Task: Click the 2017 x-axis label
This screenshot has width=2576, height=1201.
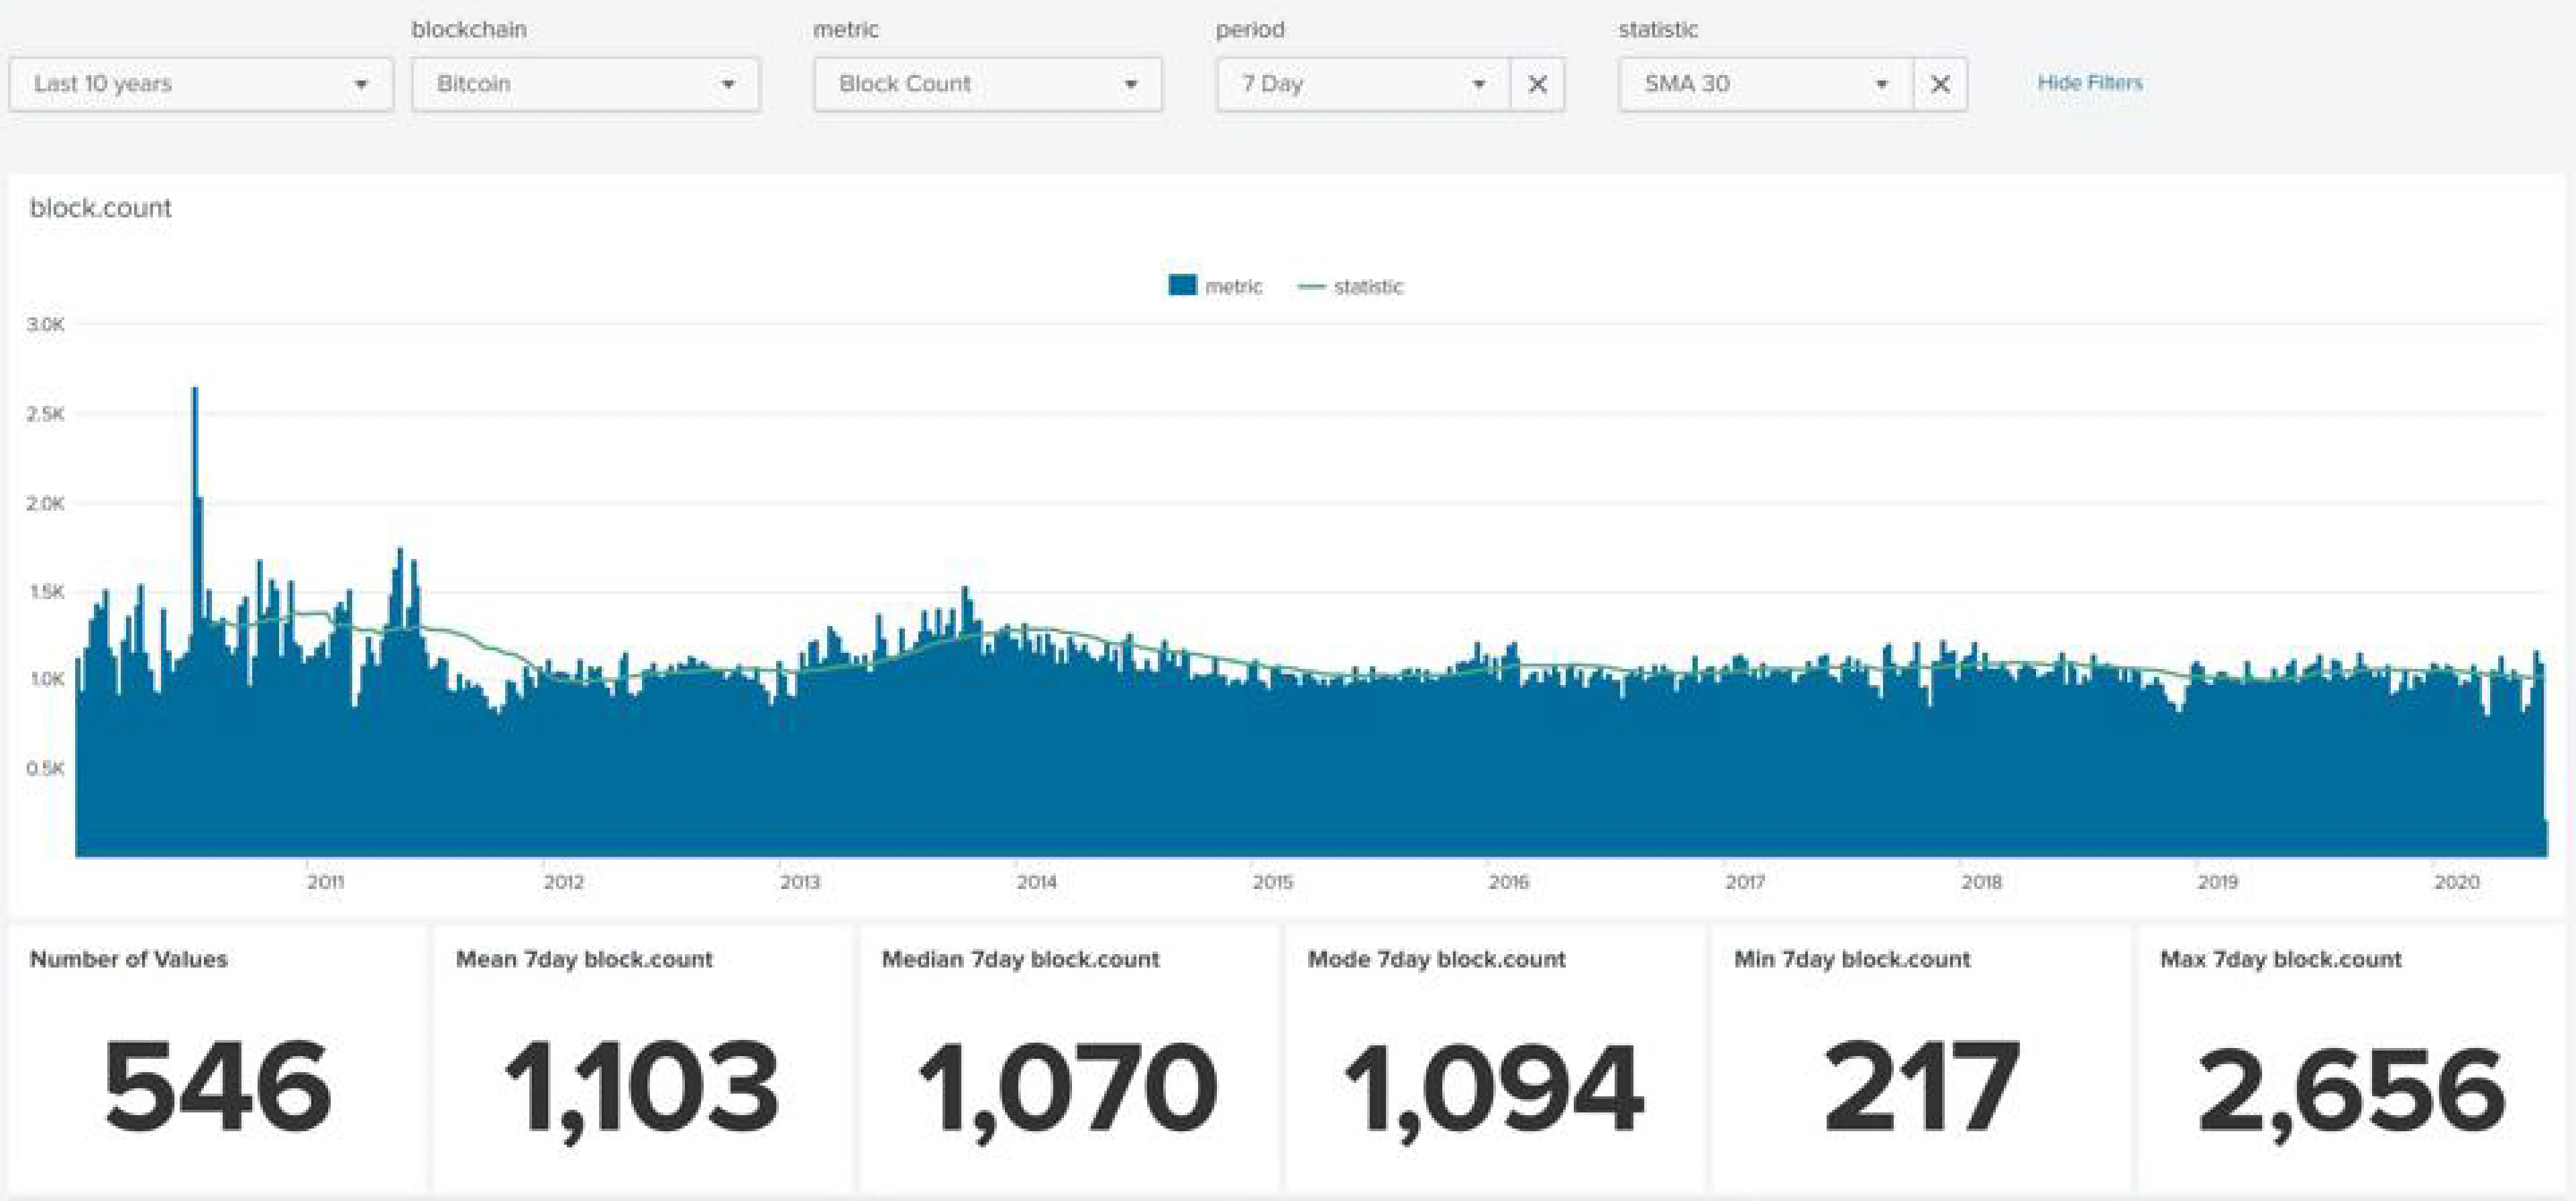Action: [1745, 882]
